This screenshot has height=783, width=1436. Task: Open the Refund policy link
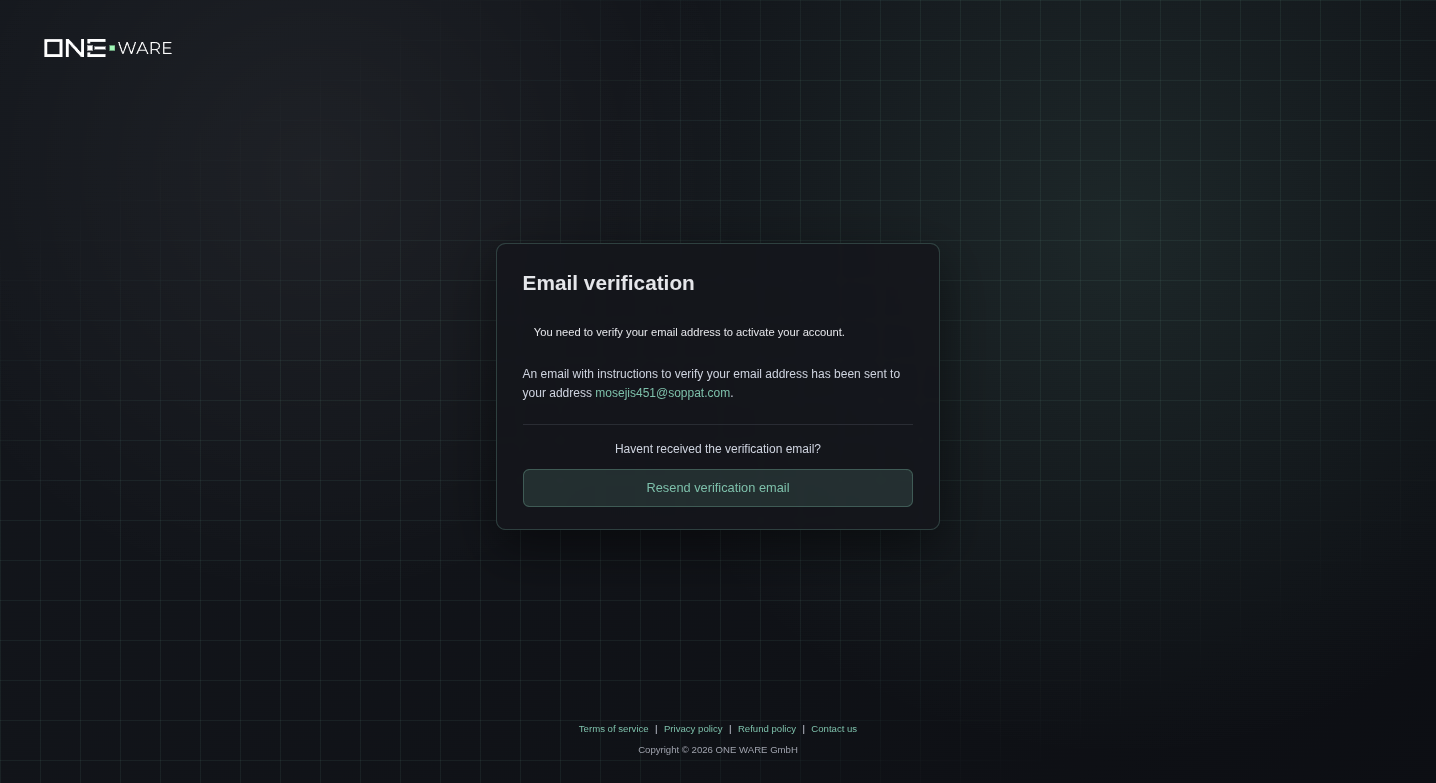click(766, 728)
